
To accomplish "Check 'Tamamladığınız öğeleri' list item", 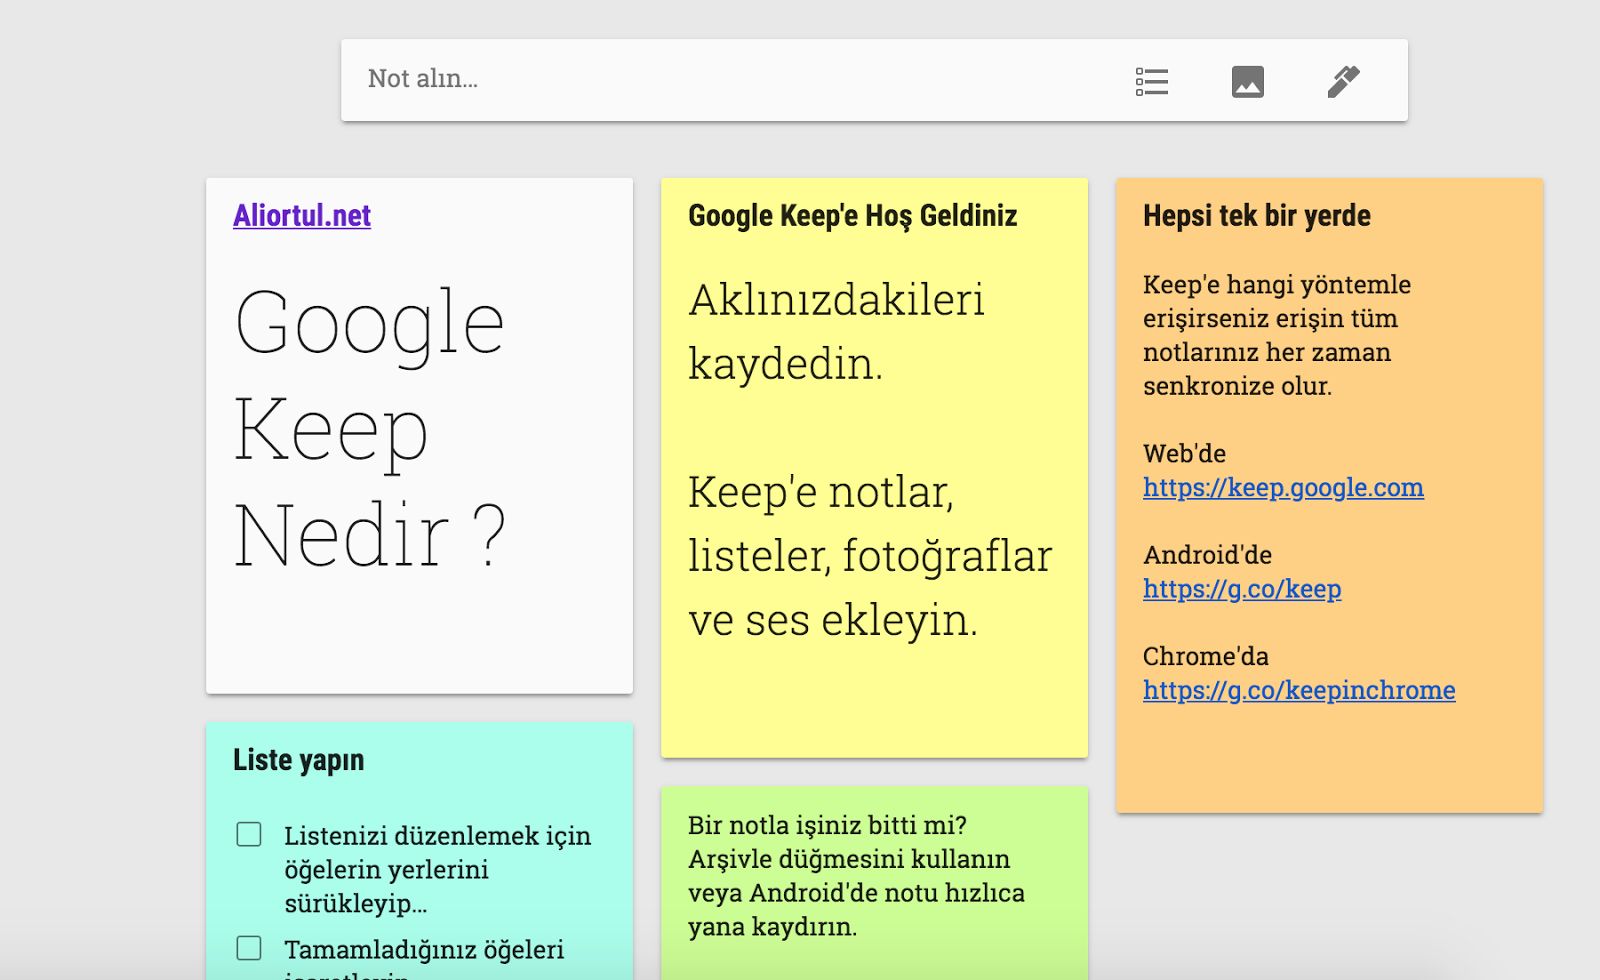I will click(249, 948).
